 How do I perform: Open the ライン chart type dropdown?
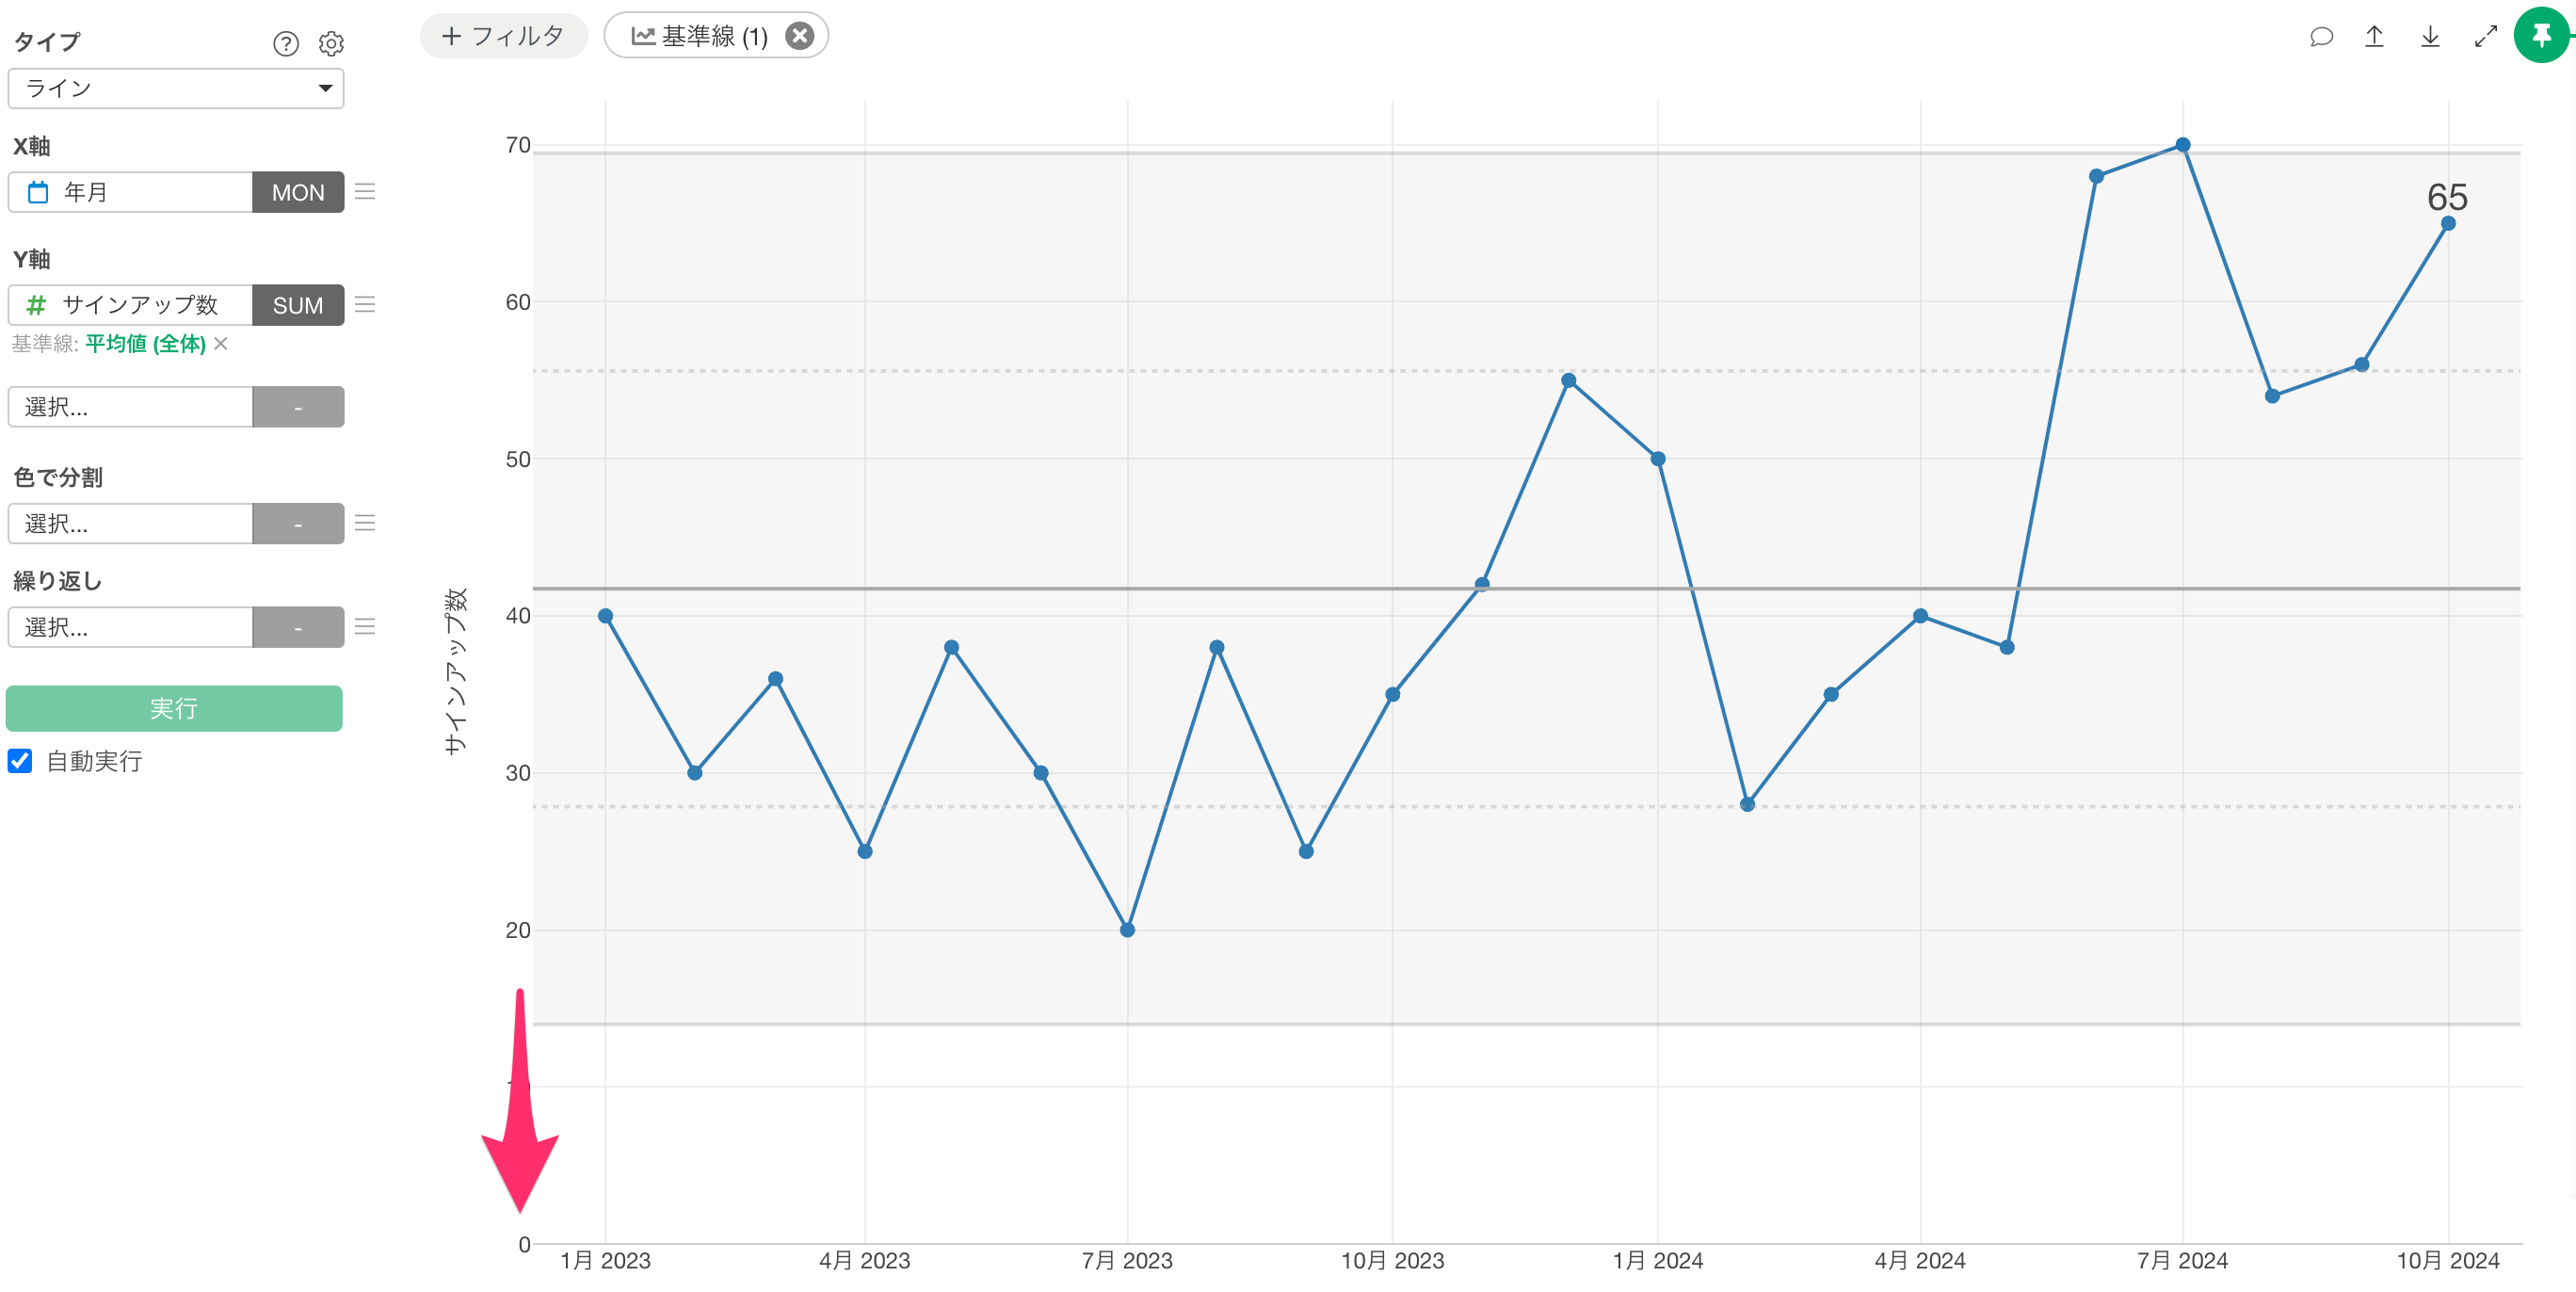coord(176,88)
